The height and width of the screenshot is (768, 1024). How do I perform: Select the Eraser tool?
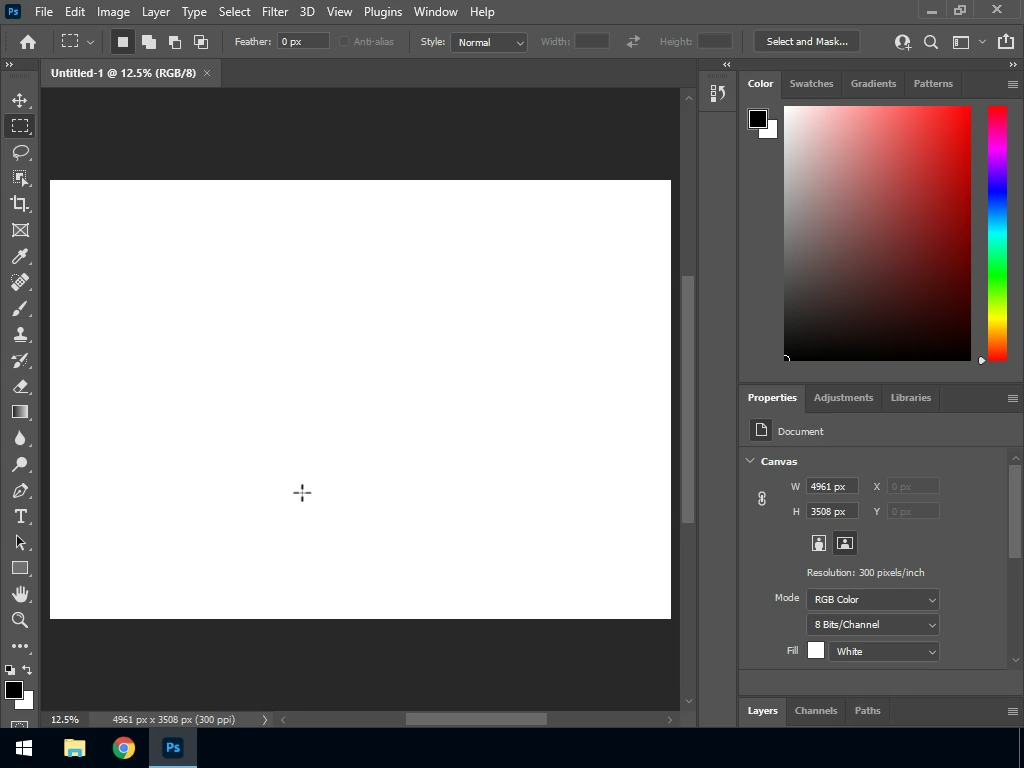tap(20, 386)
